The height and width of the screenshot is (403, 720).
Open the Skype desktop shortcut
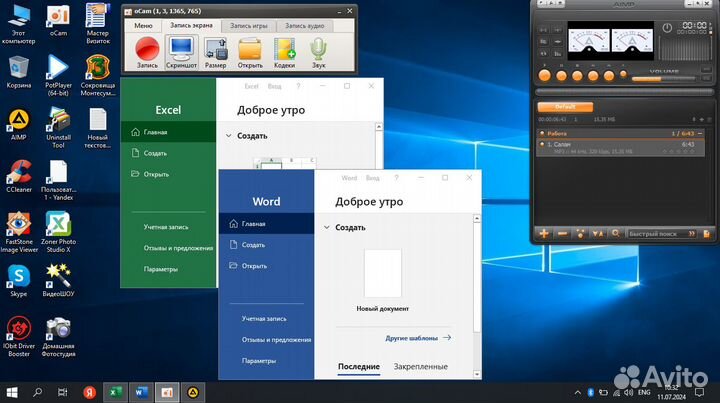[19, 278]
